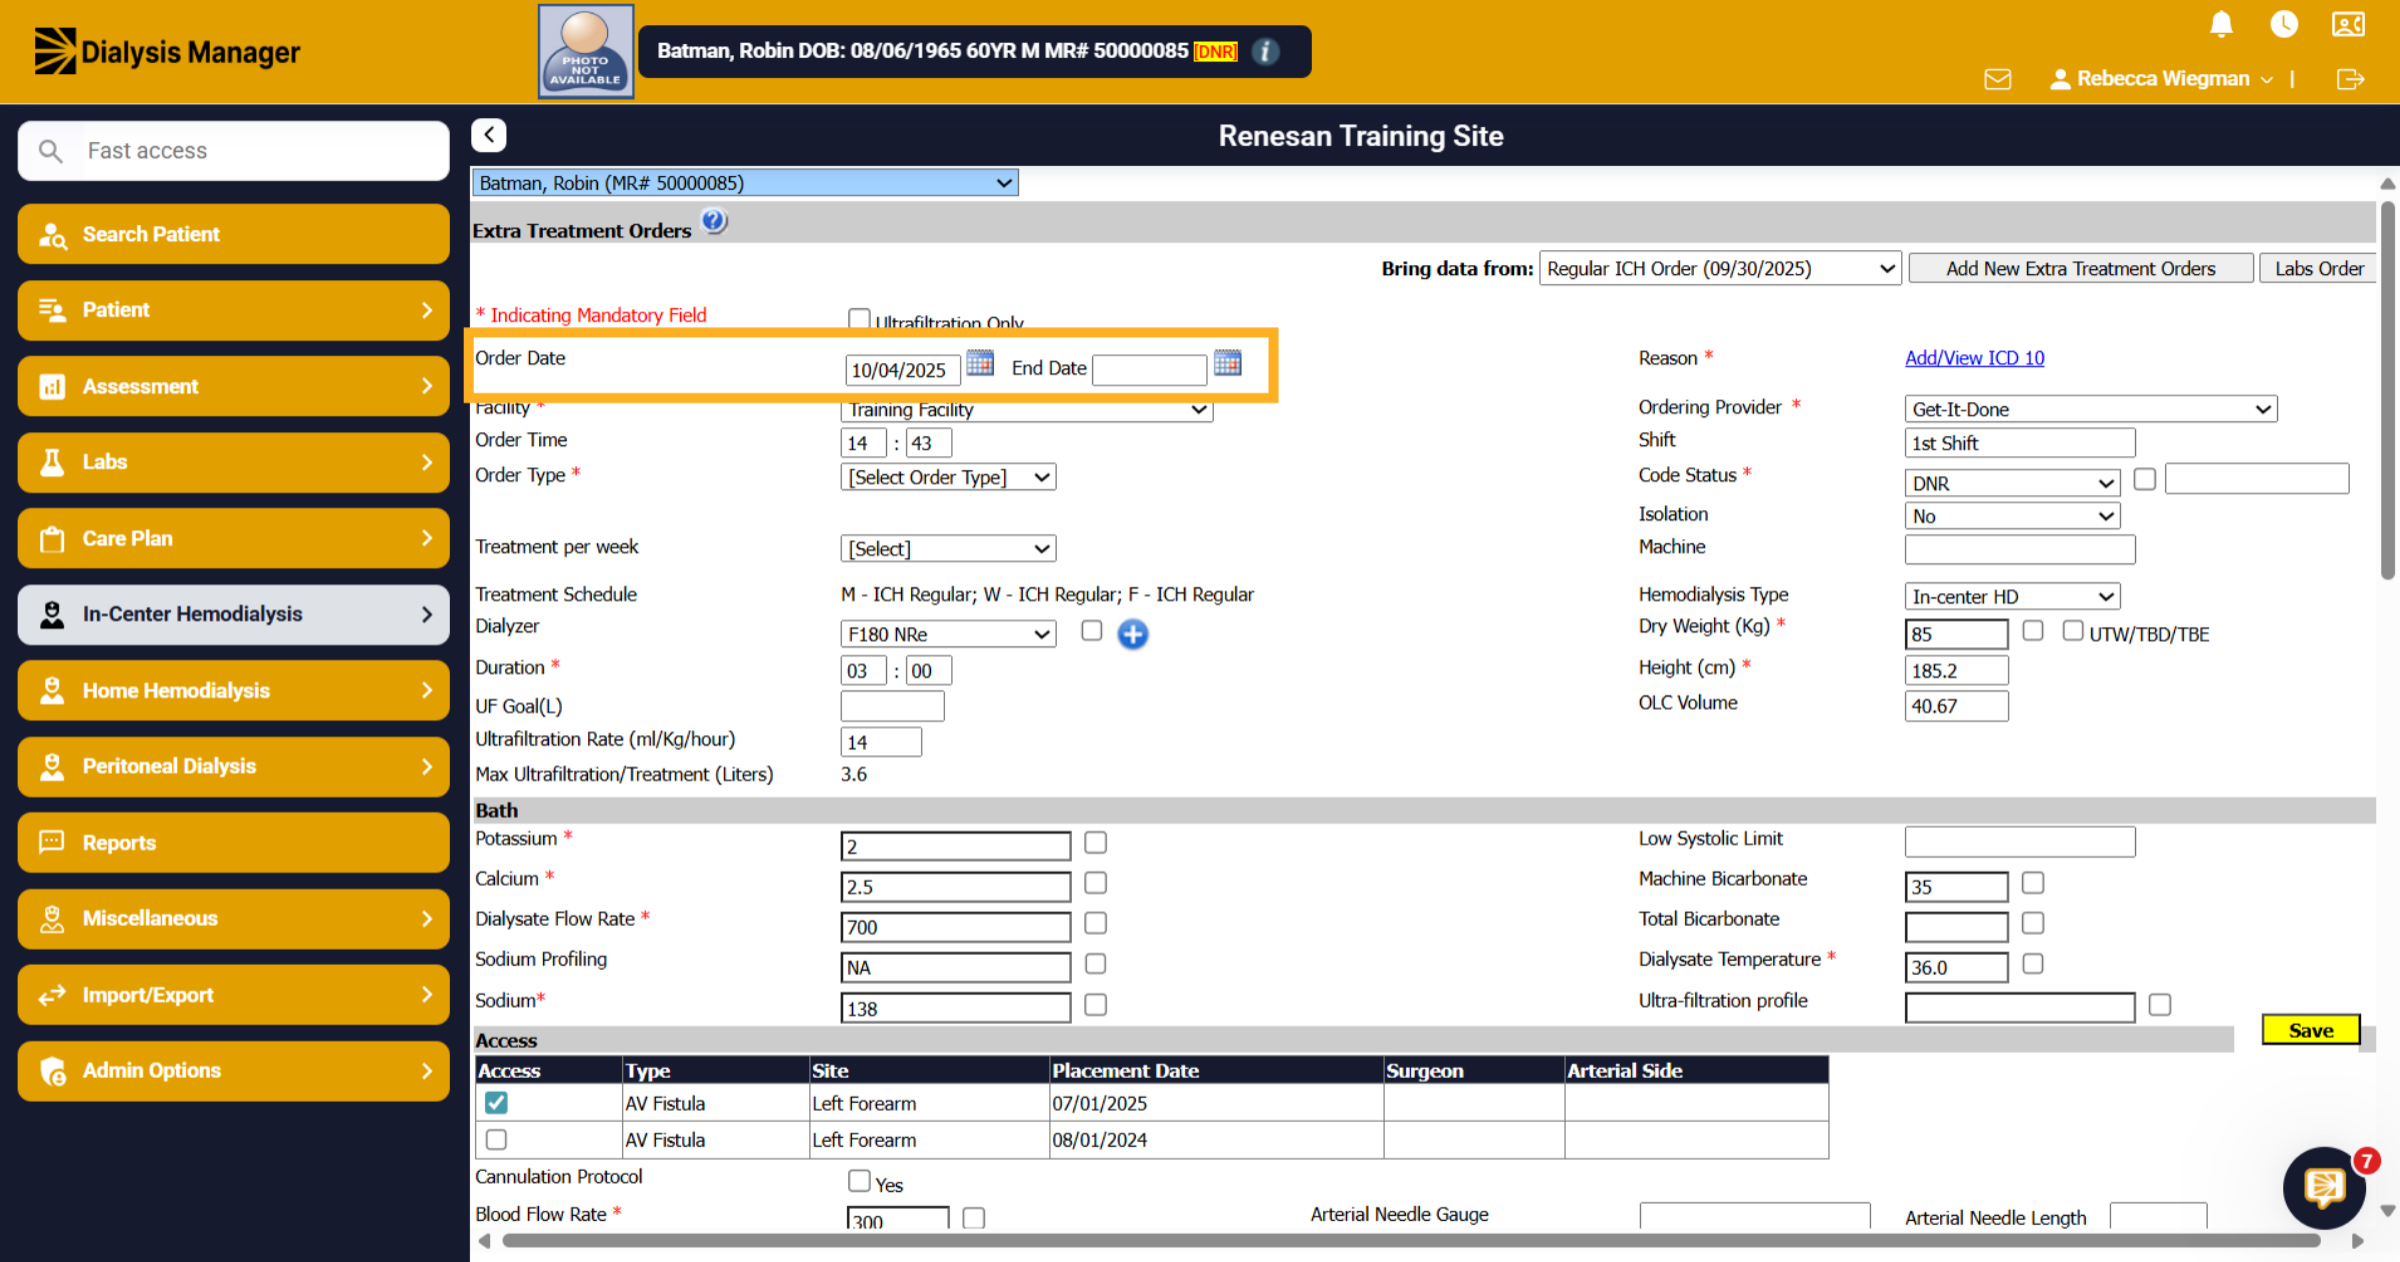
Task: Click the blue plus icon beside Dialyzer
Action: [1132, 634]
